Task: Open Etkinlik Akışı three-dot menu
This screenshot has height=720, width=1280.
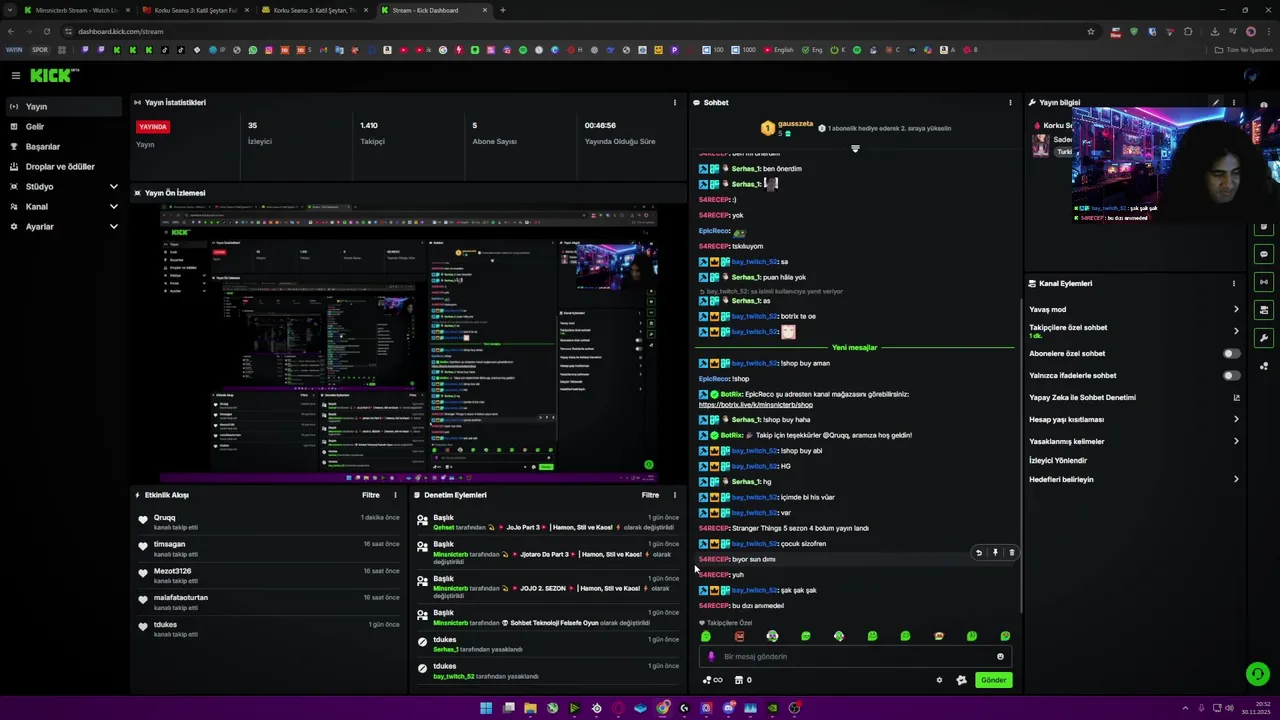Action: [x=395, y=495]
